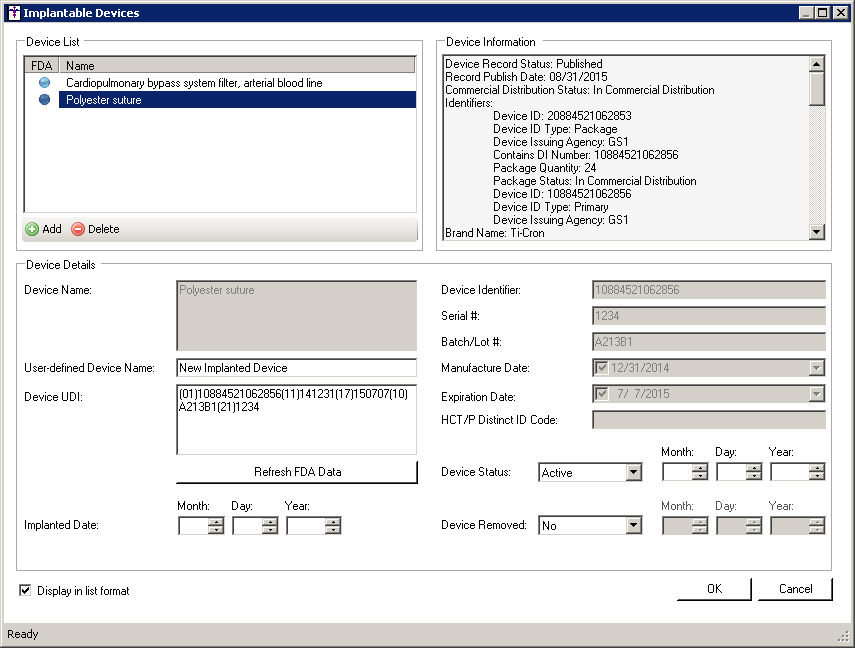This screenshot has height=648, width=855.
Task: Toggle Display in list format checkbox
Action: pos(25,591)
